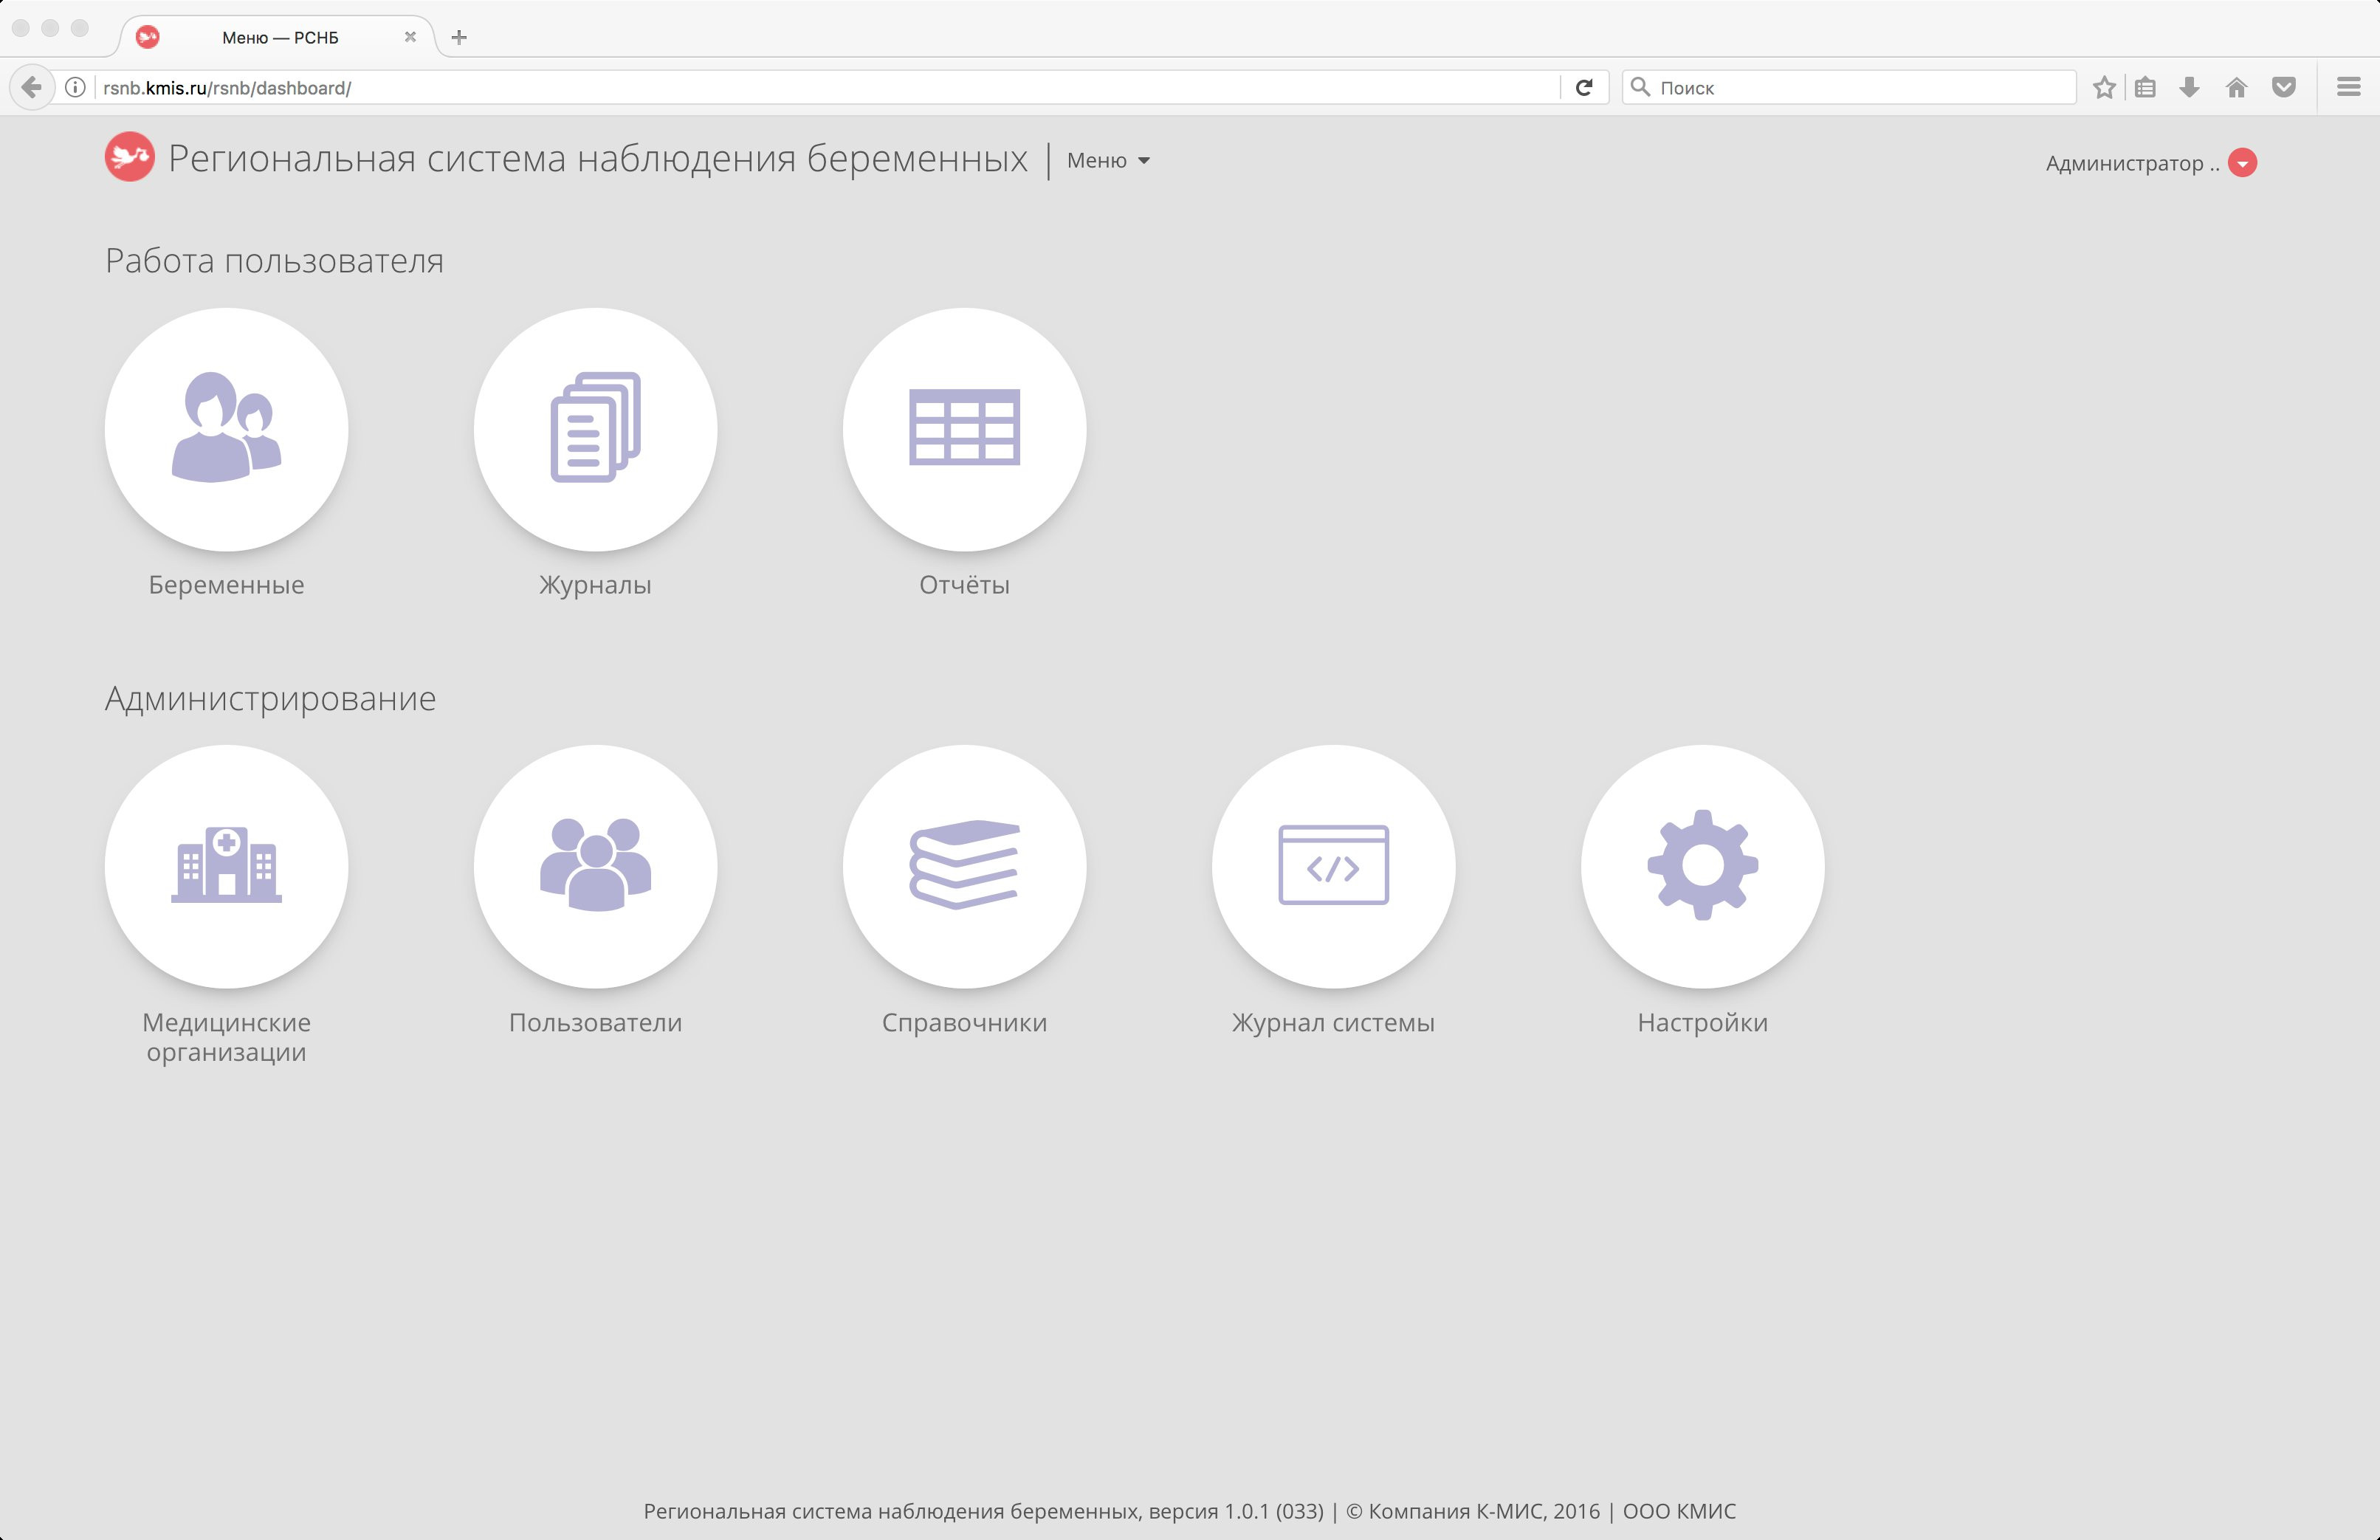Open the Пользователи group icon
This screenshot has width=2380, height=1540.
click(596, 866)
